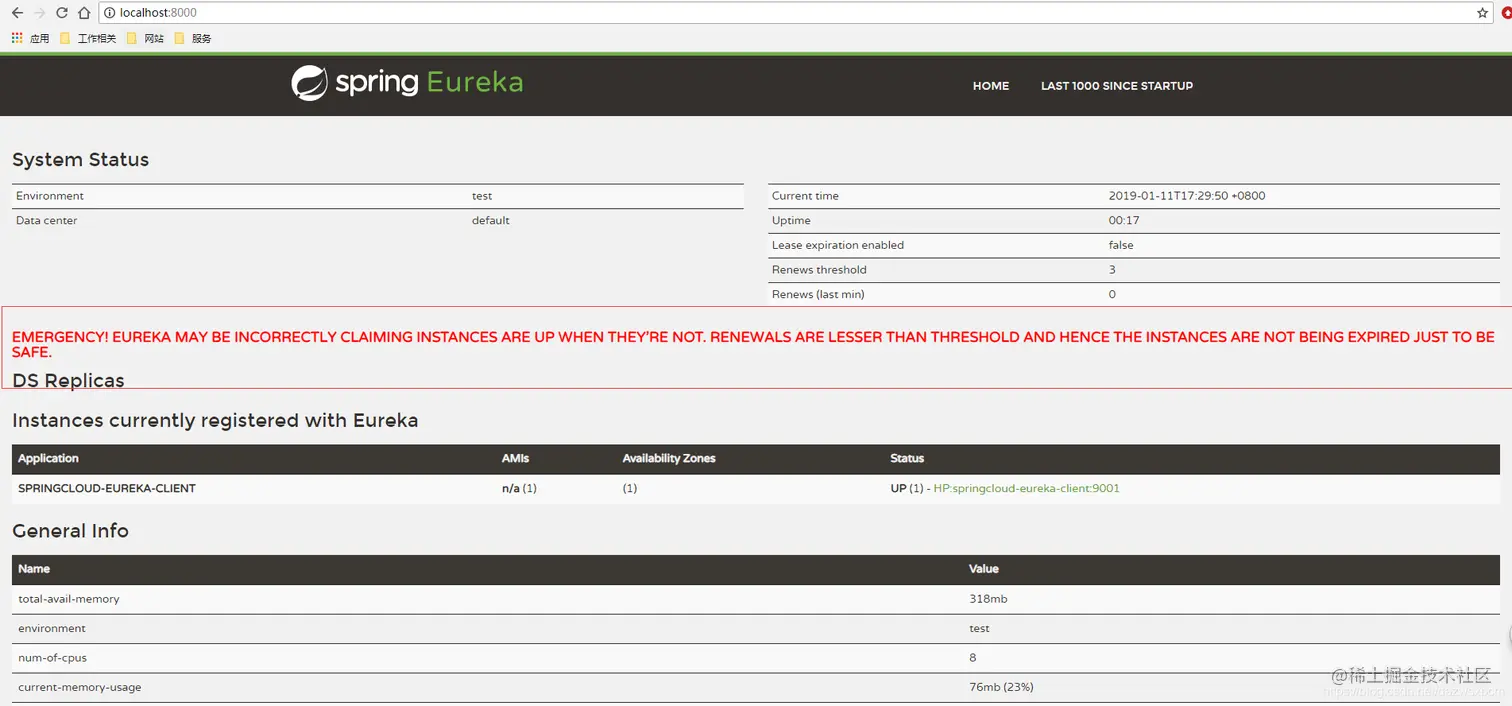This screenshot has height=706, width=1512.
Task: Select SPRINGCLOUD-EUREKA-CLIENT application name
Action: 107,488
